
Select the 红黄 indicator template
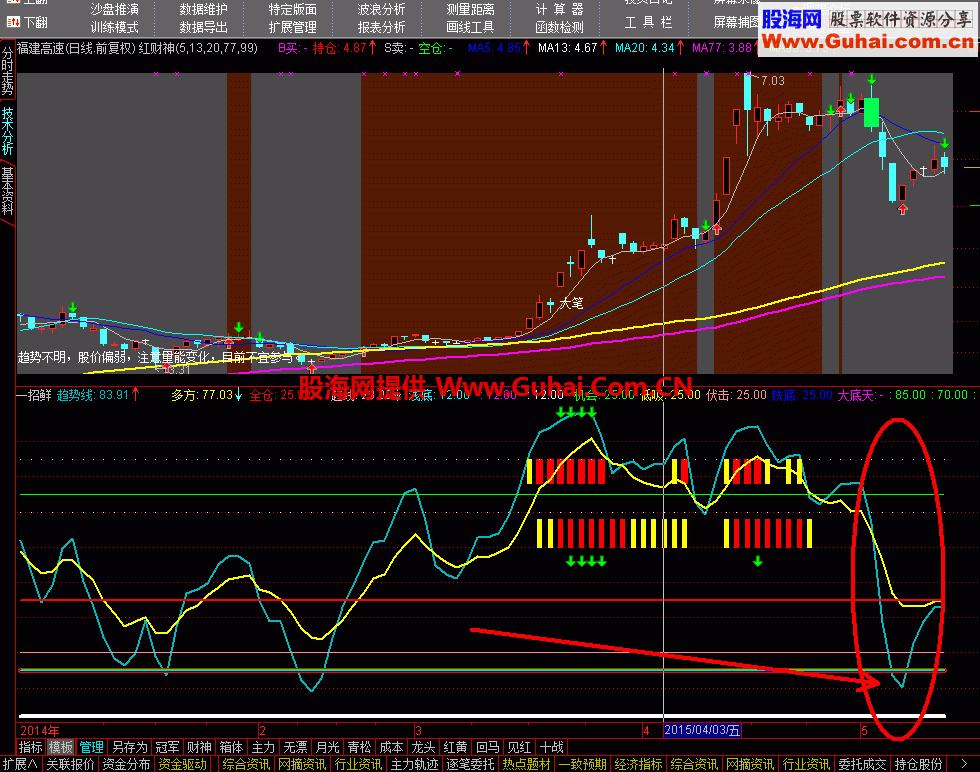[455, 747]
